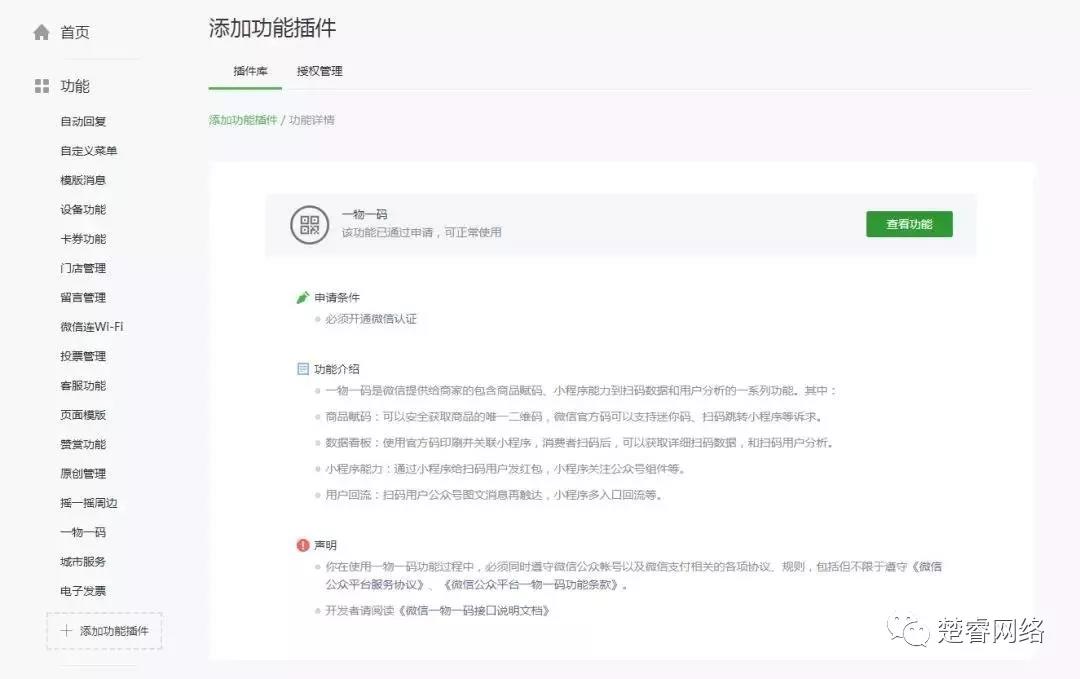Open 自定义菜单 in the sidebar

pyautogui.click(x=88, y=151)
